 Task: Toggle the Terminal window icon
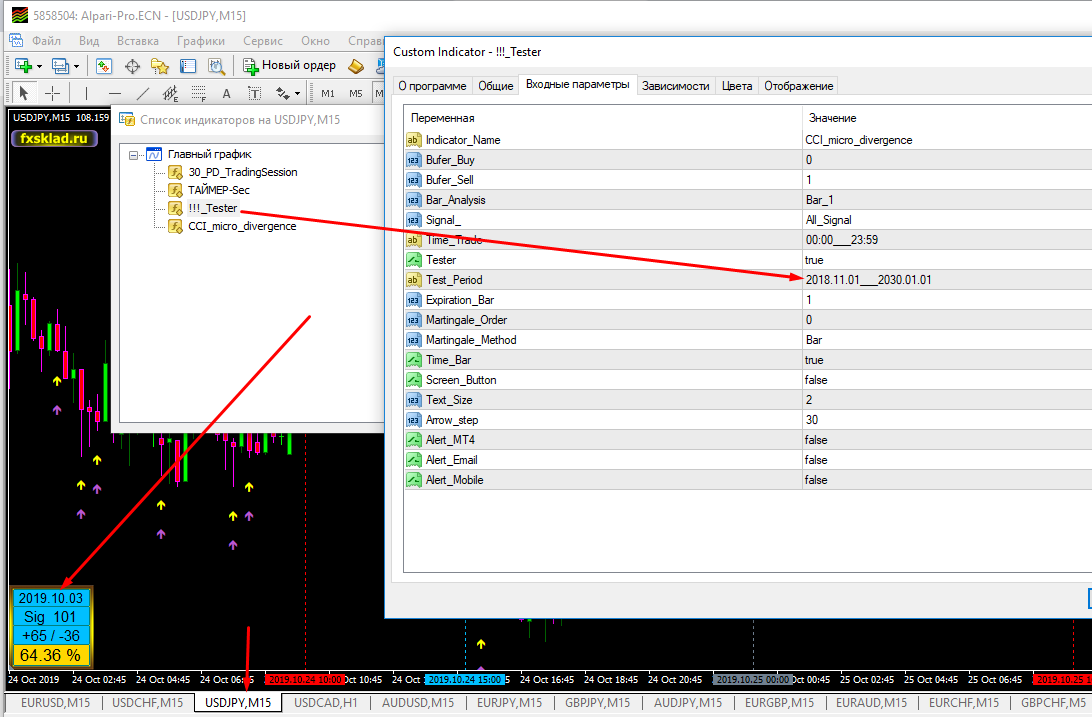click(188, 66)
